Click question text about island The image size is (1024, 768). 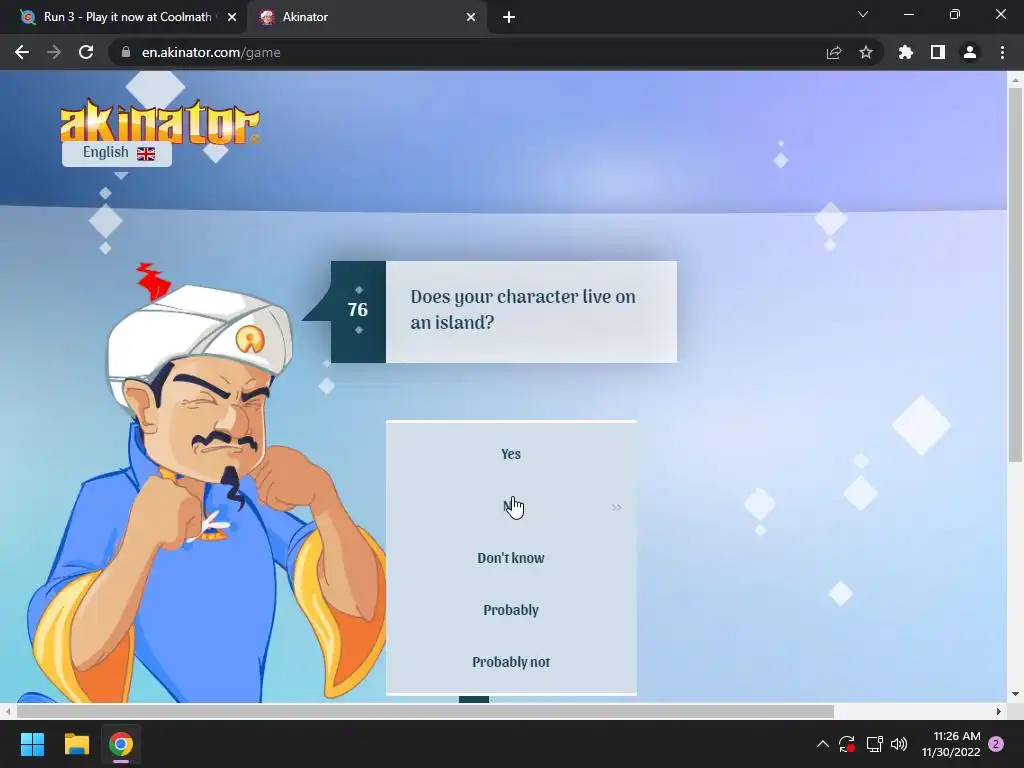[x=522, y=310]
